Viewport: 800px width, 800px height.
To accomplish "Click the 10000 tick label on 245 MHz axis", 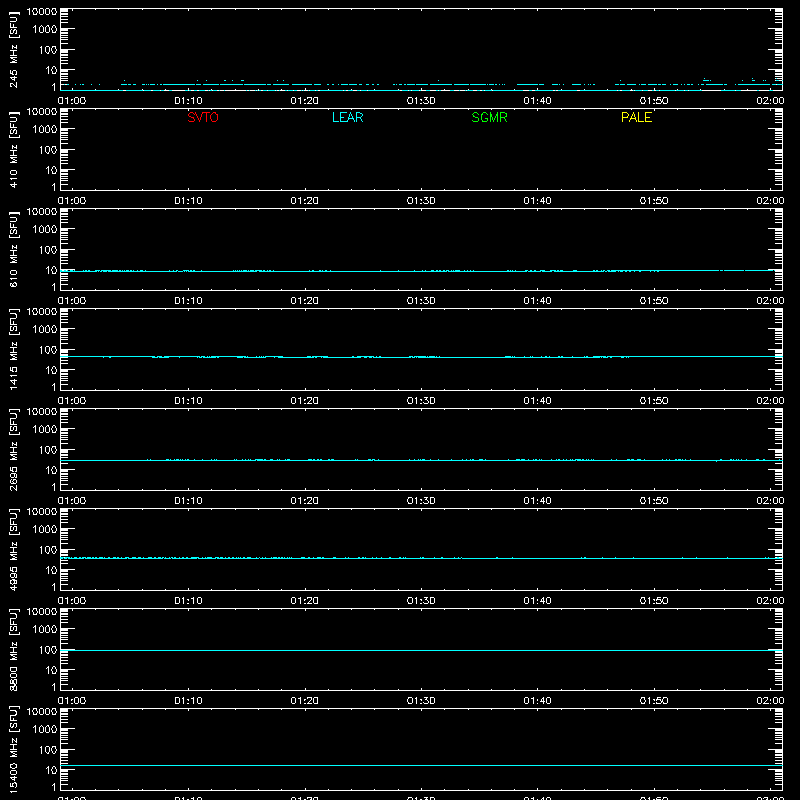I will tap(42, 12).
